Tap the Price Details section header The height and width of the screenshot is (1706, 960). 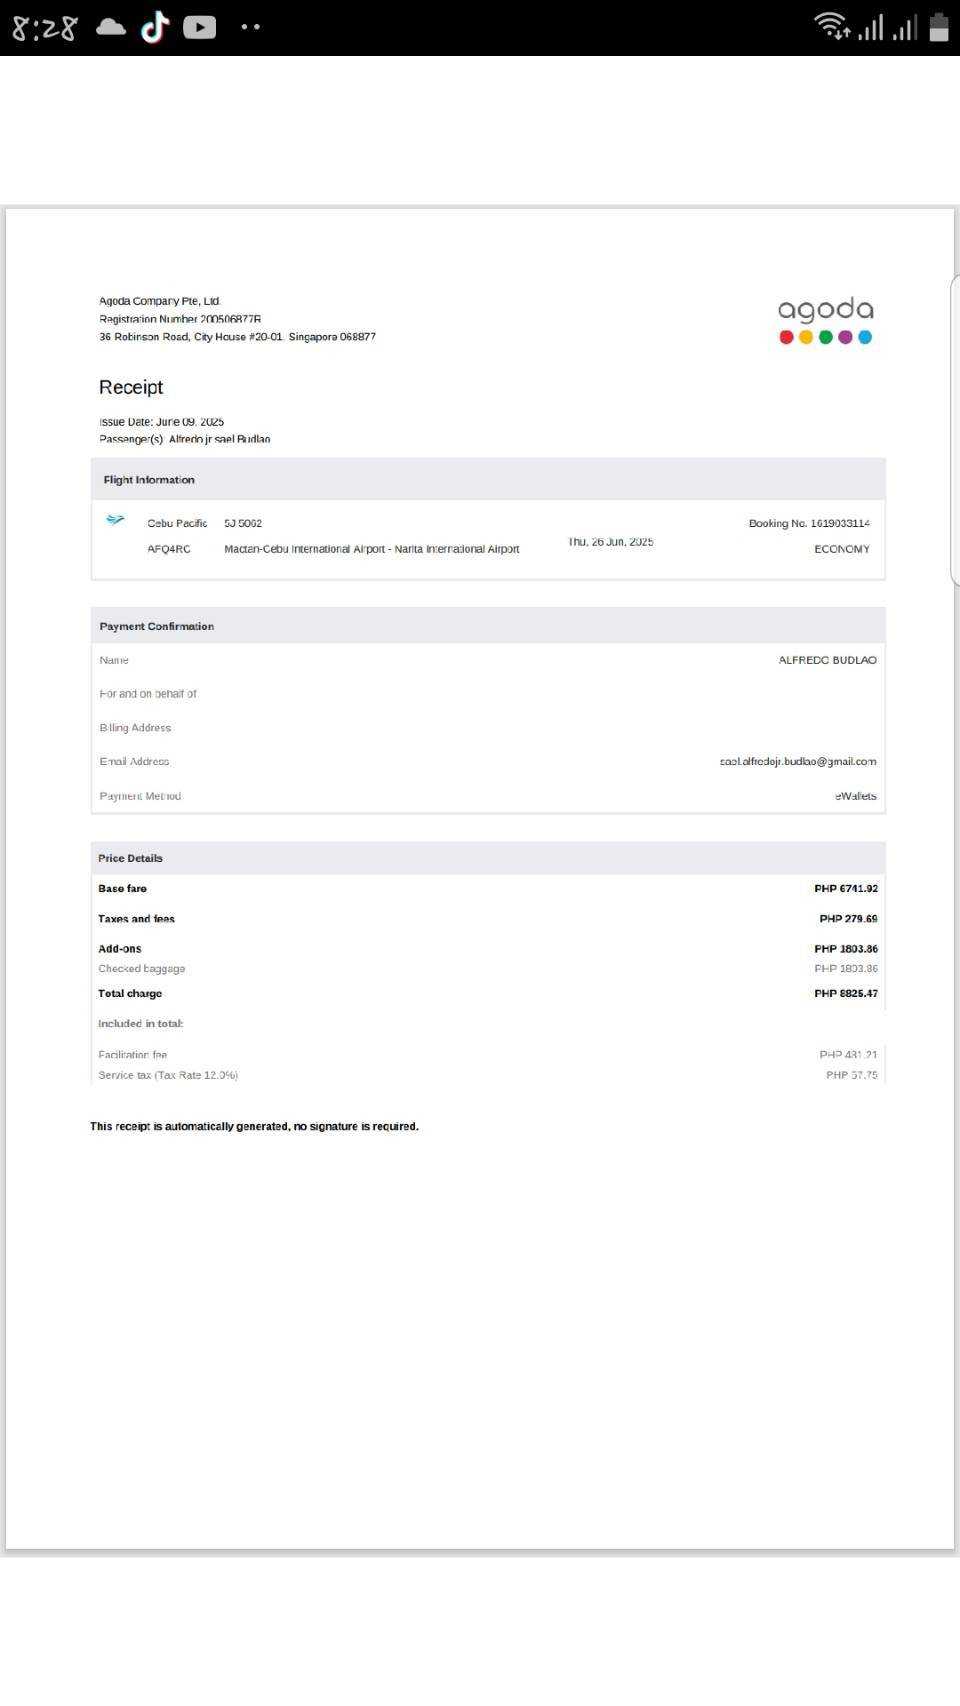click(130, 858)
